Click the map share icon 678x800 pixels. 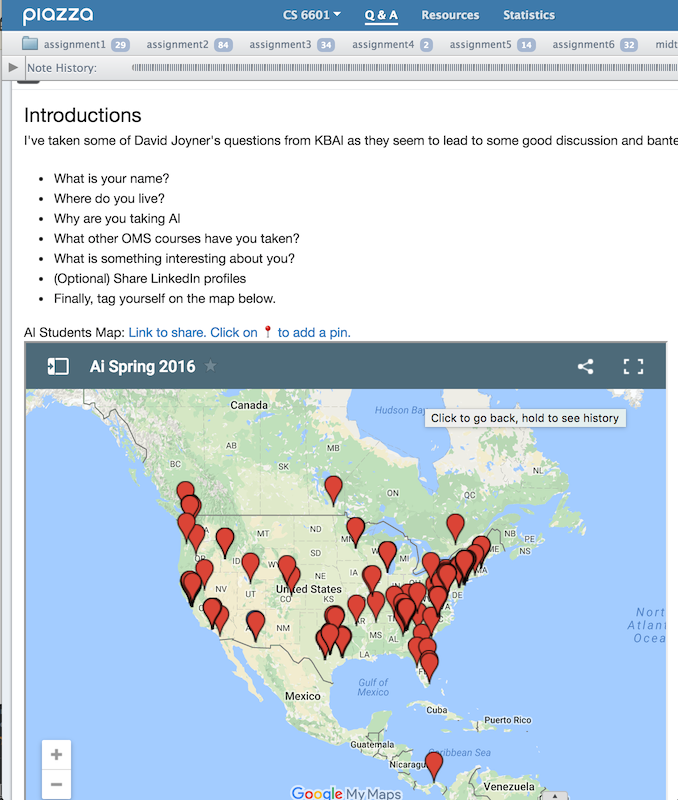(585, 366)
